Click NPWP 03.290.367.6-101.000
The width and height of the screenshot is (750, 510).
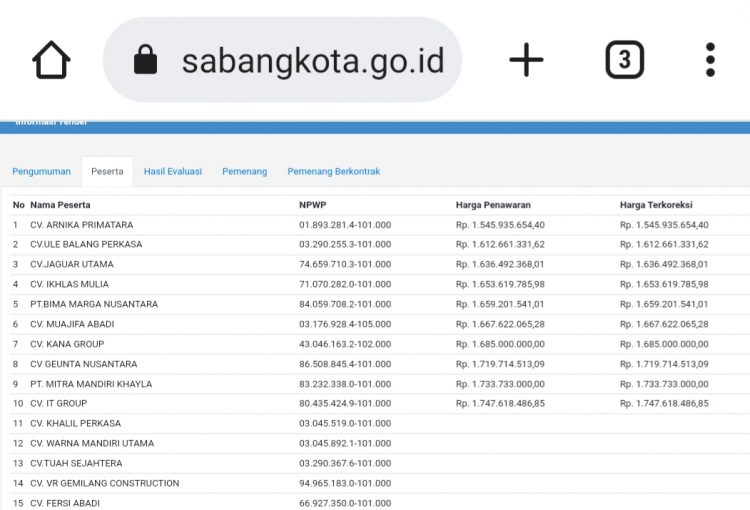(345, 464)
